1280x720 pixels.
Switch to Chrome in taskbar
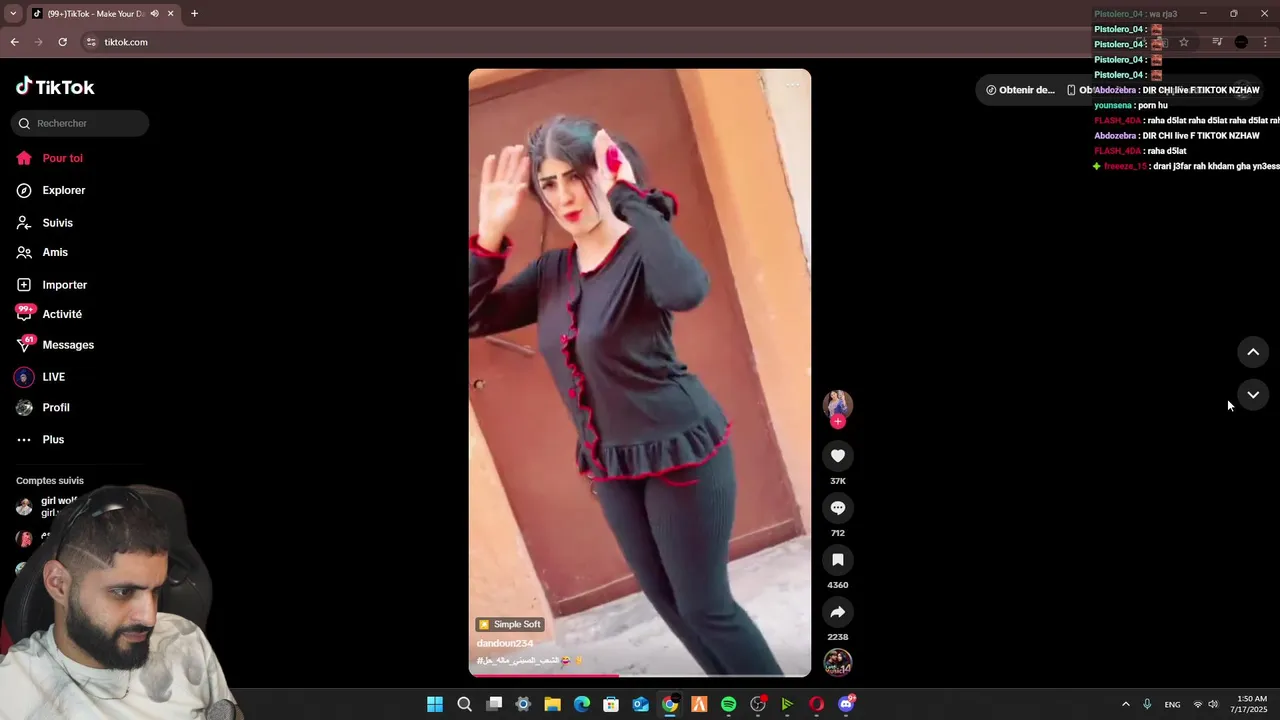(670, 704)
